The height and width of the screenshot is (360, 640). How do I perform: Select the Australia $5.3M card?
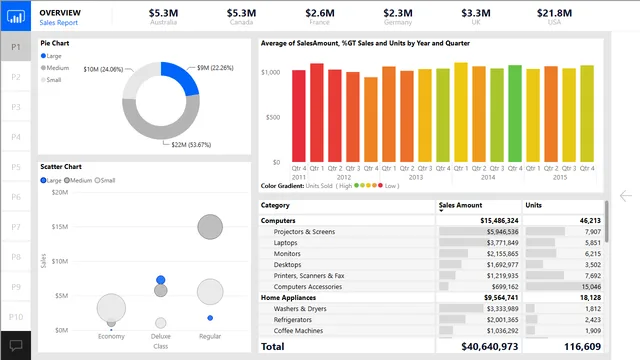[x=163, y=16]
